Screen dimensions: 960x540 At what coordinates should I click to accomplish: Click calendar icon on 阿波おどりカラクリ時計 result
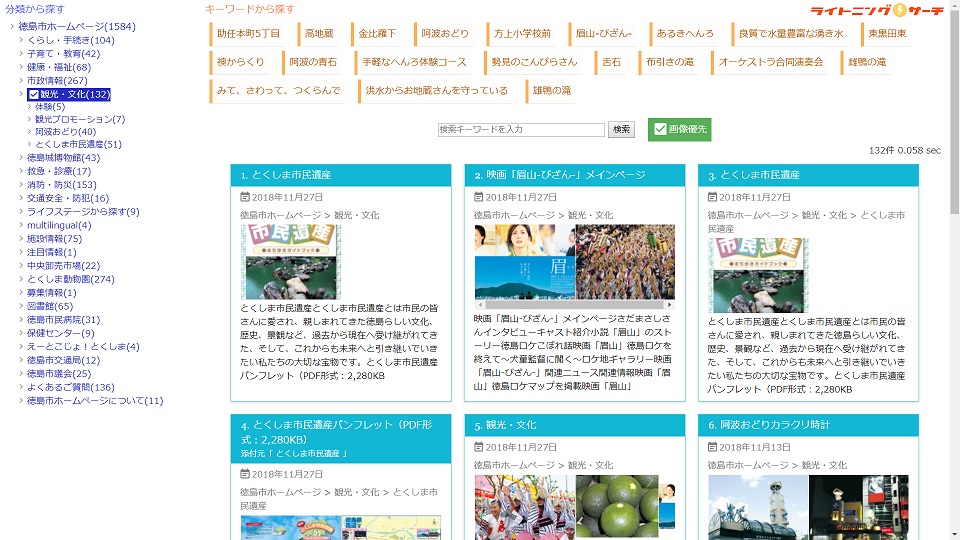point(712,447)
